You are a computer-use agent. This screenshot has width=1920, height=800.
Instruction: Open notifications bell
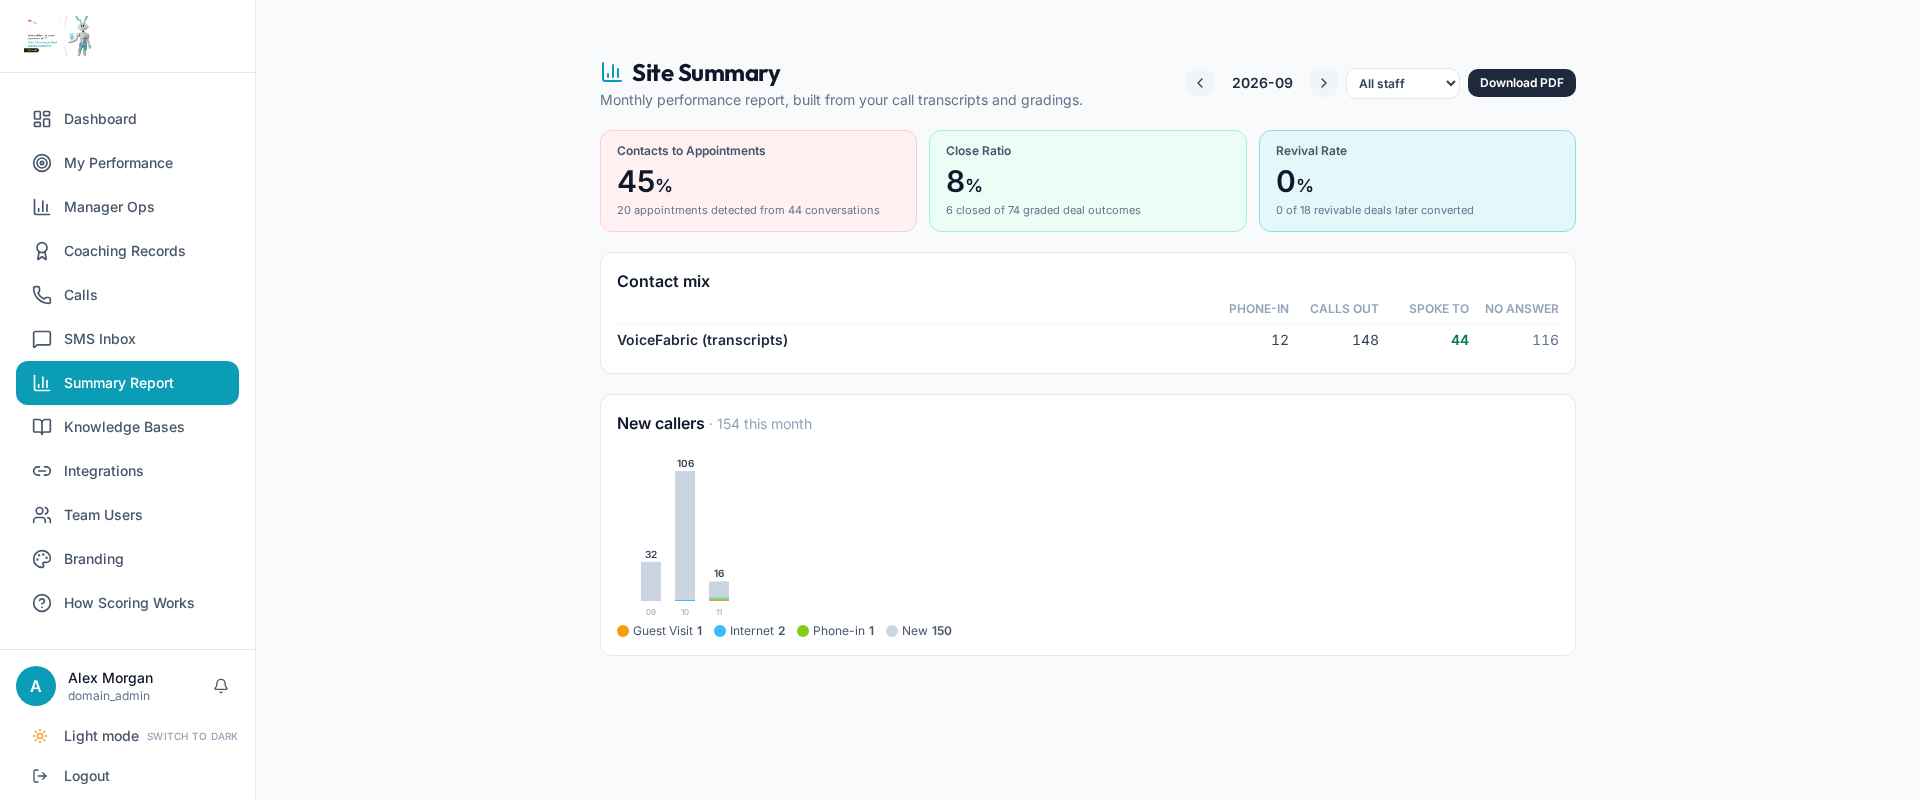[x=221, y=686]
